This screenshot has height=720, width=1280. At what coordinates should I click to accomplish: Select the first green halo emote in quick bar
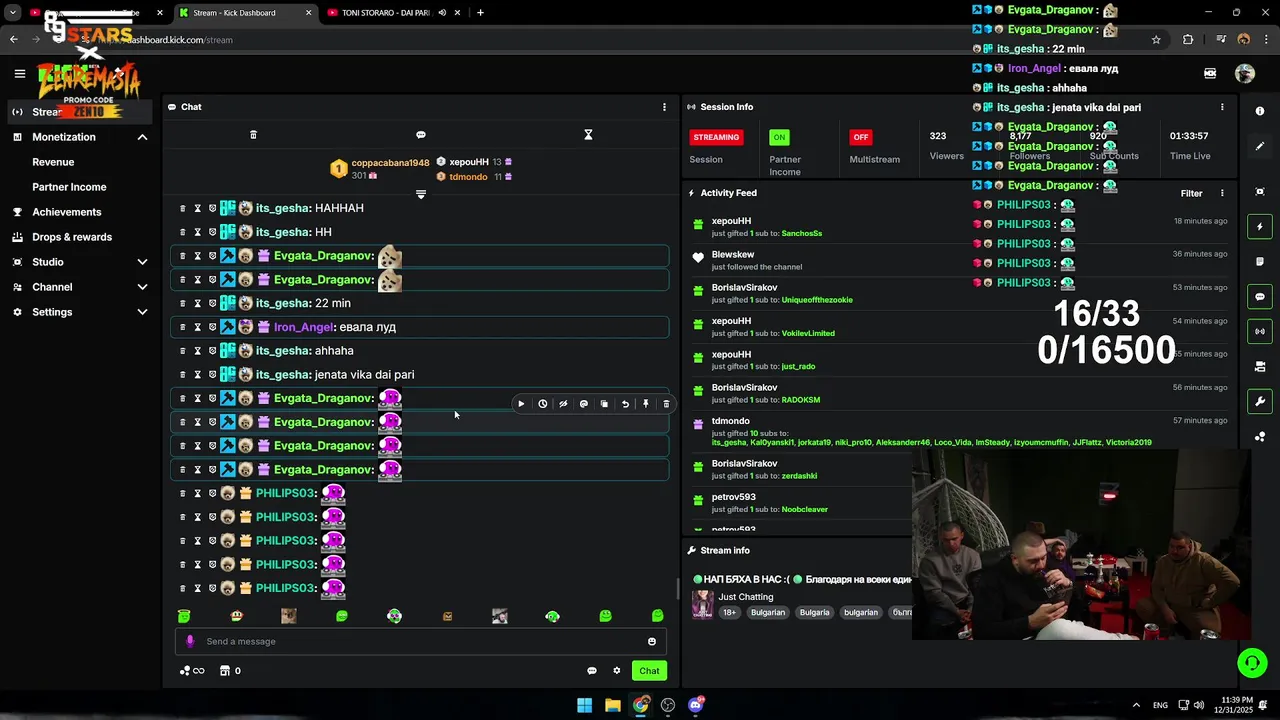point(184,616)
